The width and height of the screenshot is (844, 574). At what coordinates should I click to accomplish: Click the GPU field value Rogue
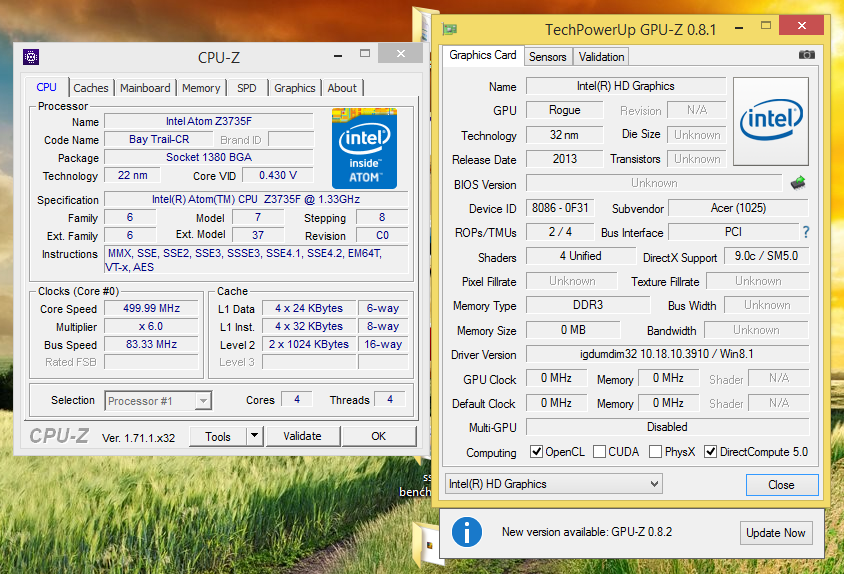point(565,110)
